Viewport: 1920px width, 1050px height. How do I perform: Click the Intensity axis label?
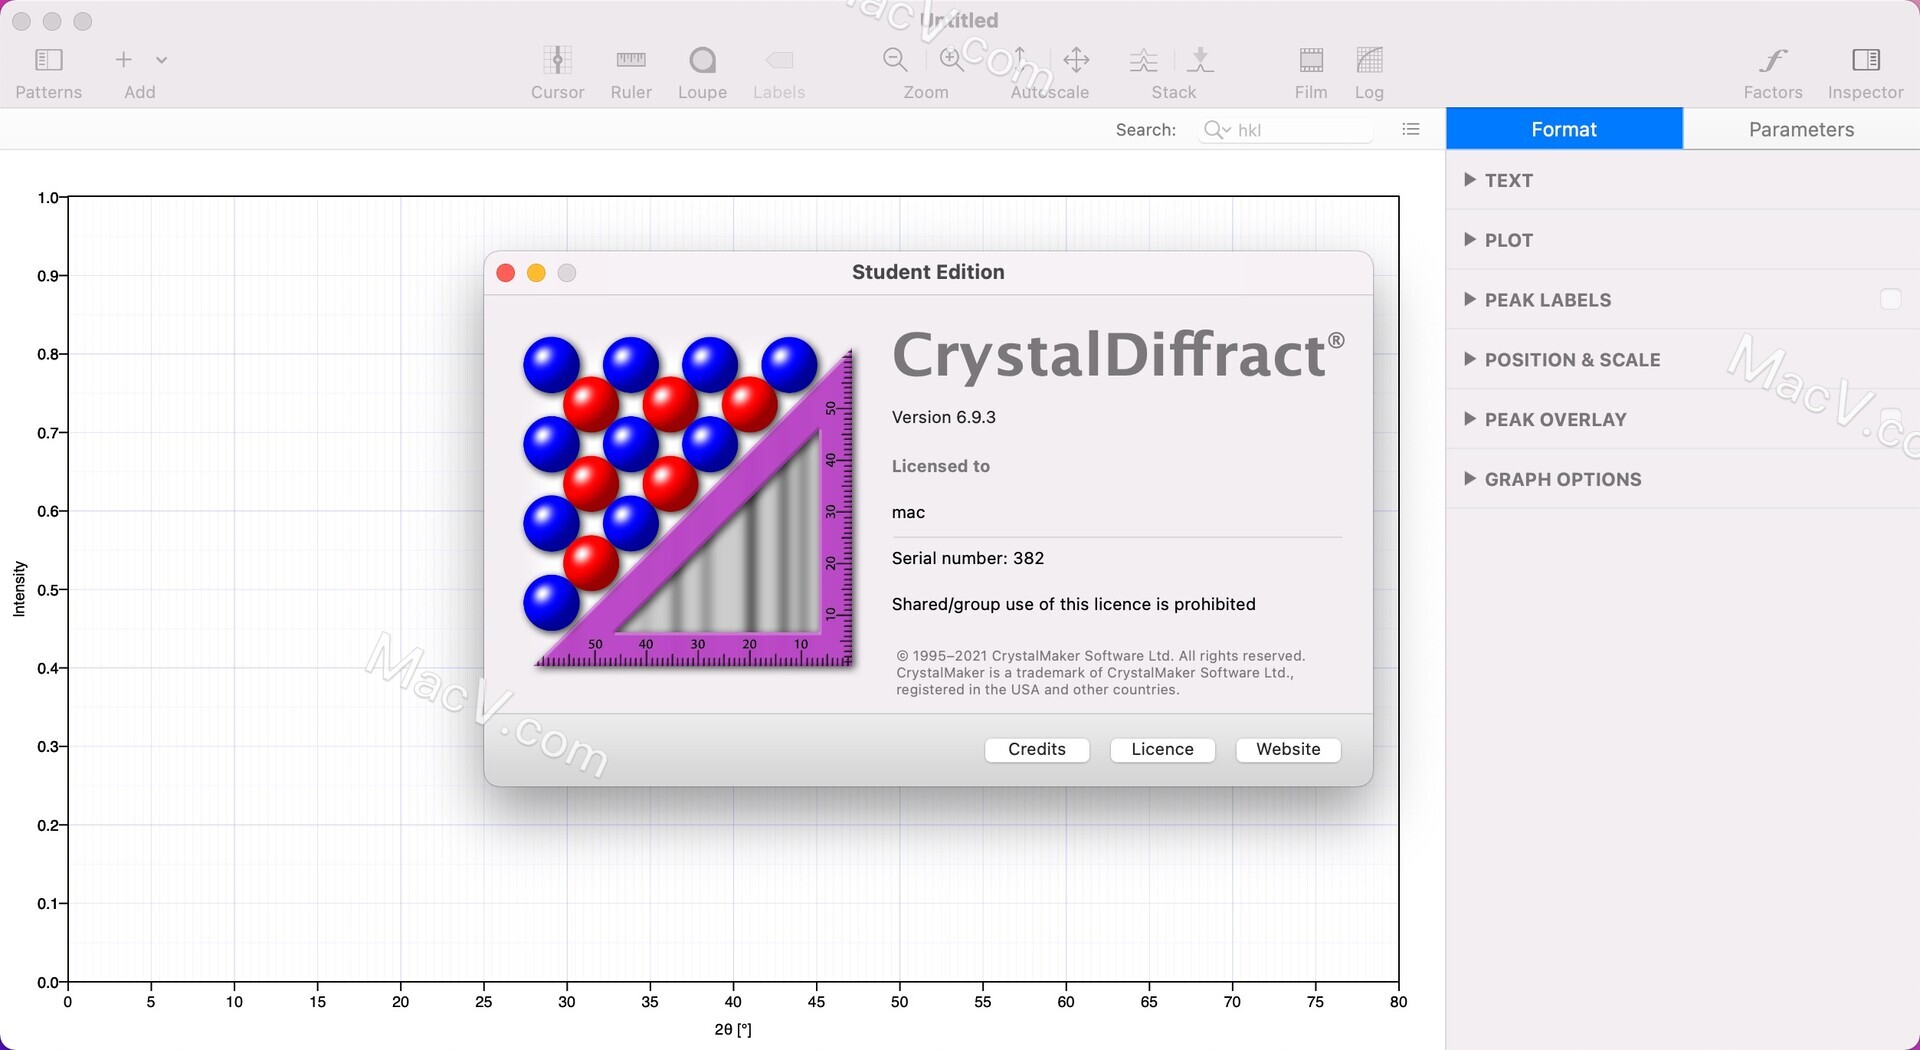click(x=19, y=589)
